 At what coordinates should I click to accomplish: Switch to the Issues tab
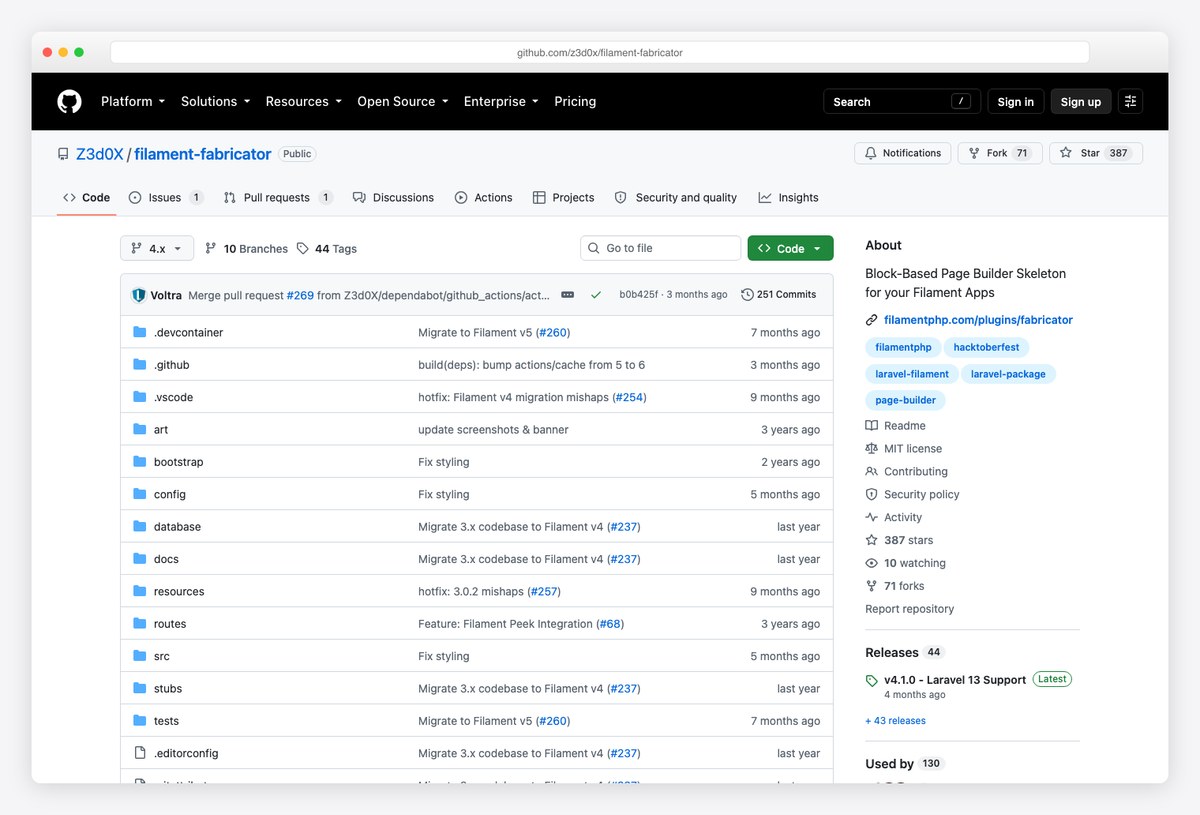[x=166, y=198]
